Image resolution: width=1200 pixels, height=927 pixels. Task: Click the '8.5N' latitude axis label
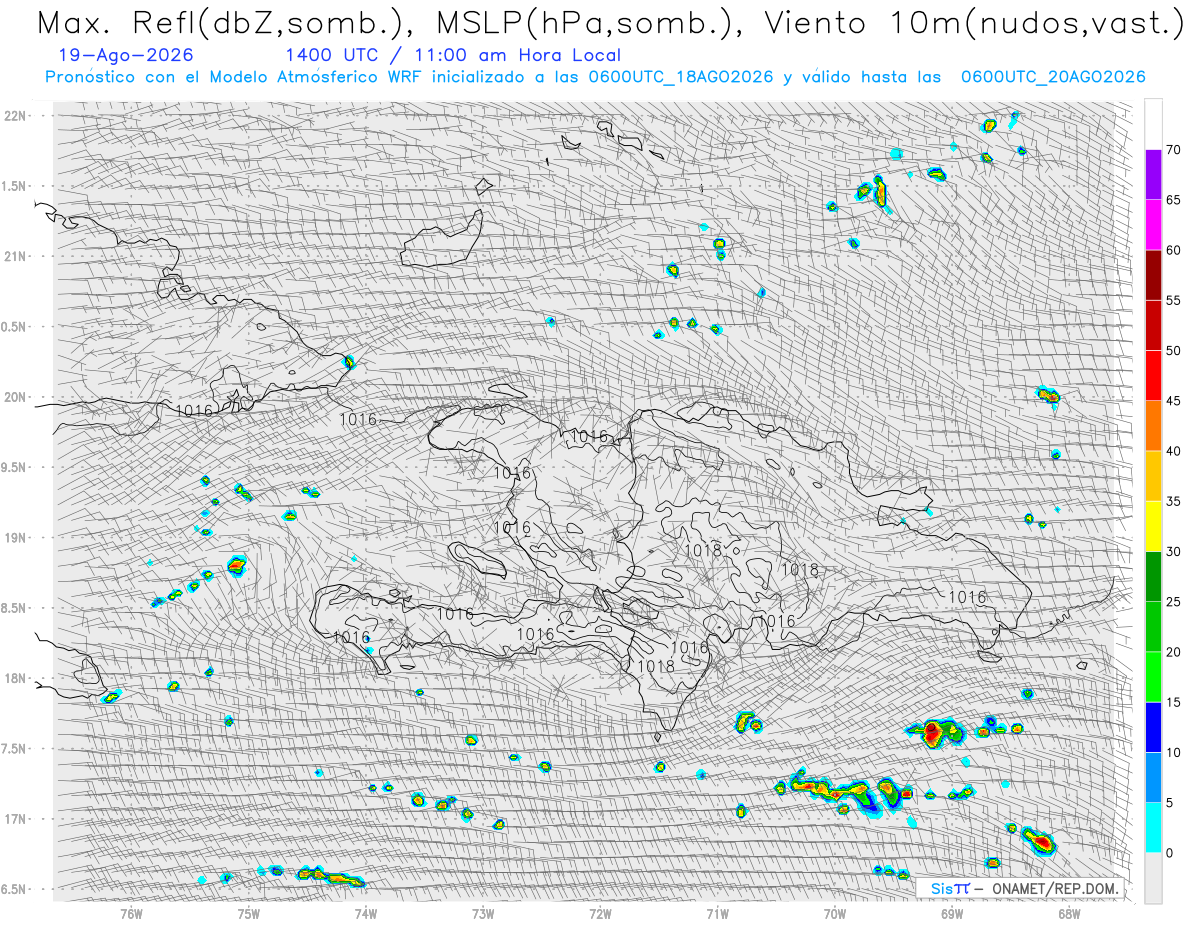(x=15, y=608)
